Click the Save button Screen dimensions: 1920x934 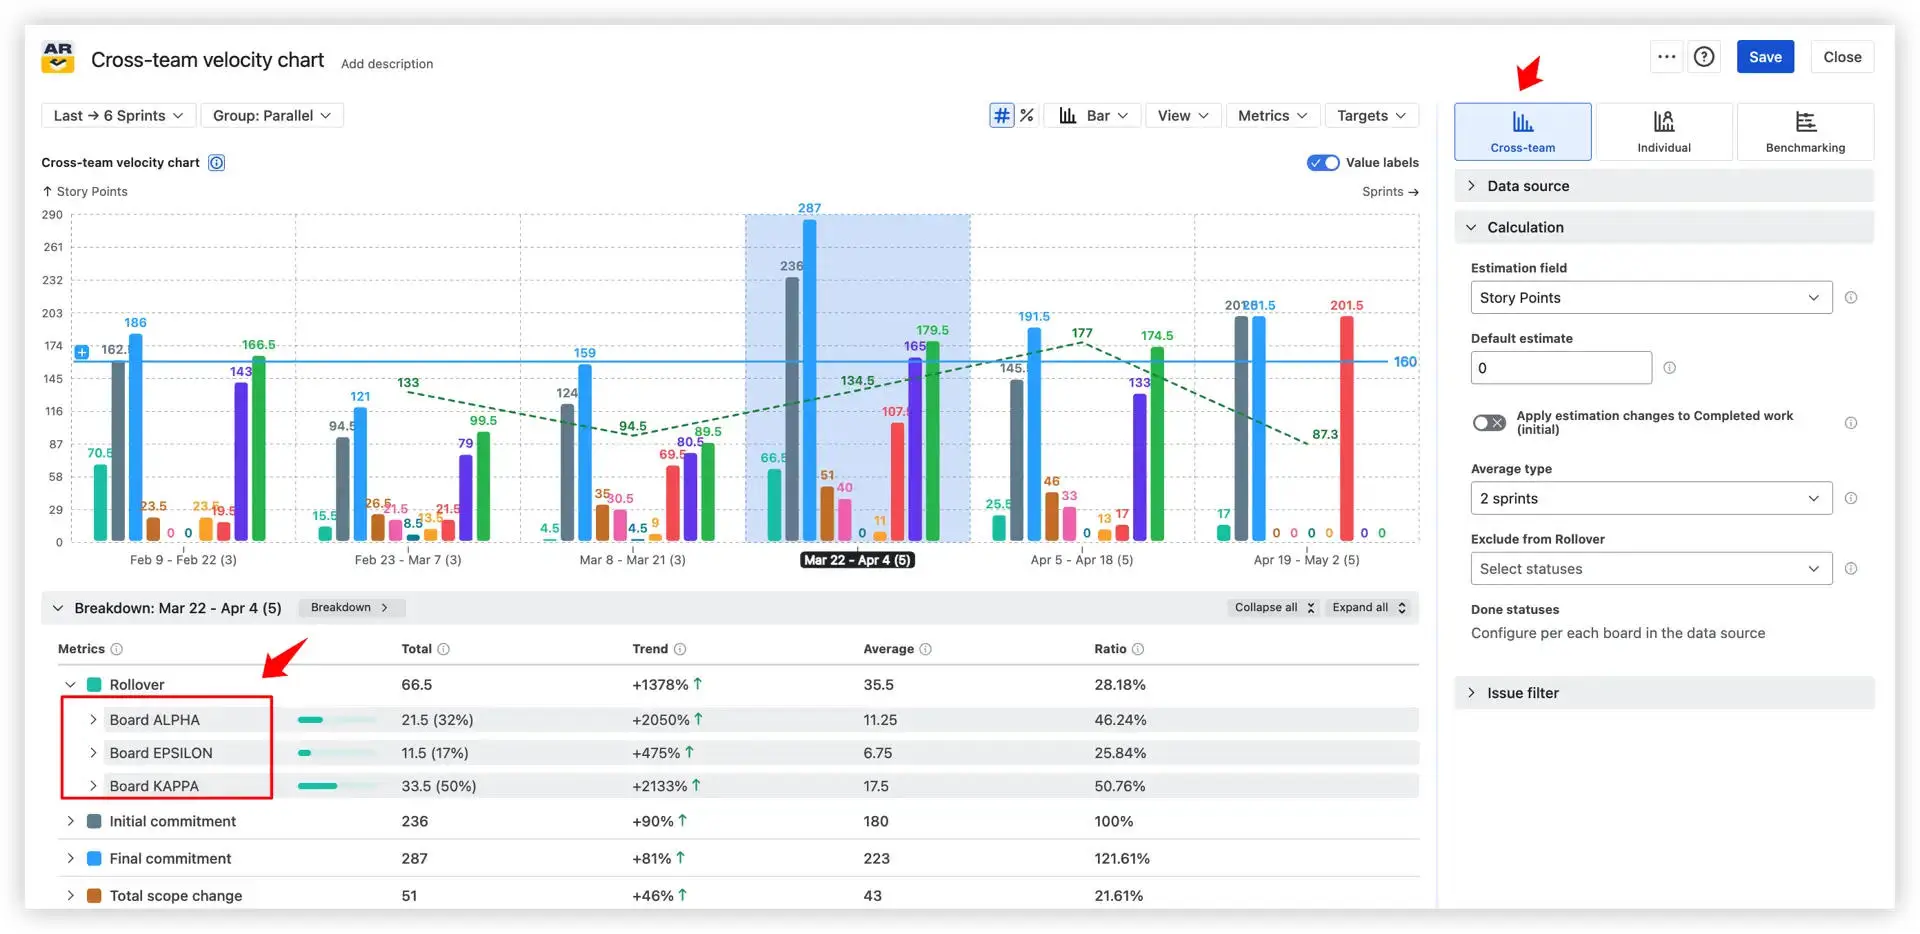(x=1765, y=57)
